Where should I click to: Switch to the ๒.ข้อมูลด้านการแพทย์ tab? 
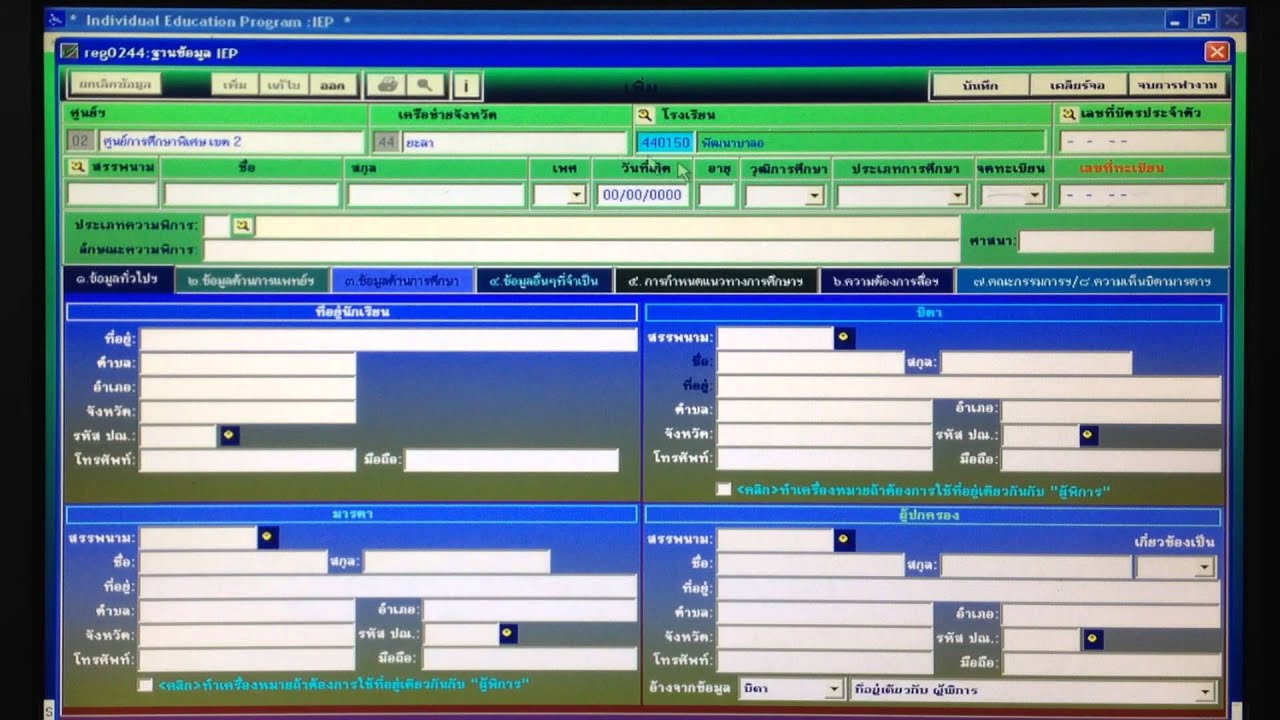point(250,281)
